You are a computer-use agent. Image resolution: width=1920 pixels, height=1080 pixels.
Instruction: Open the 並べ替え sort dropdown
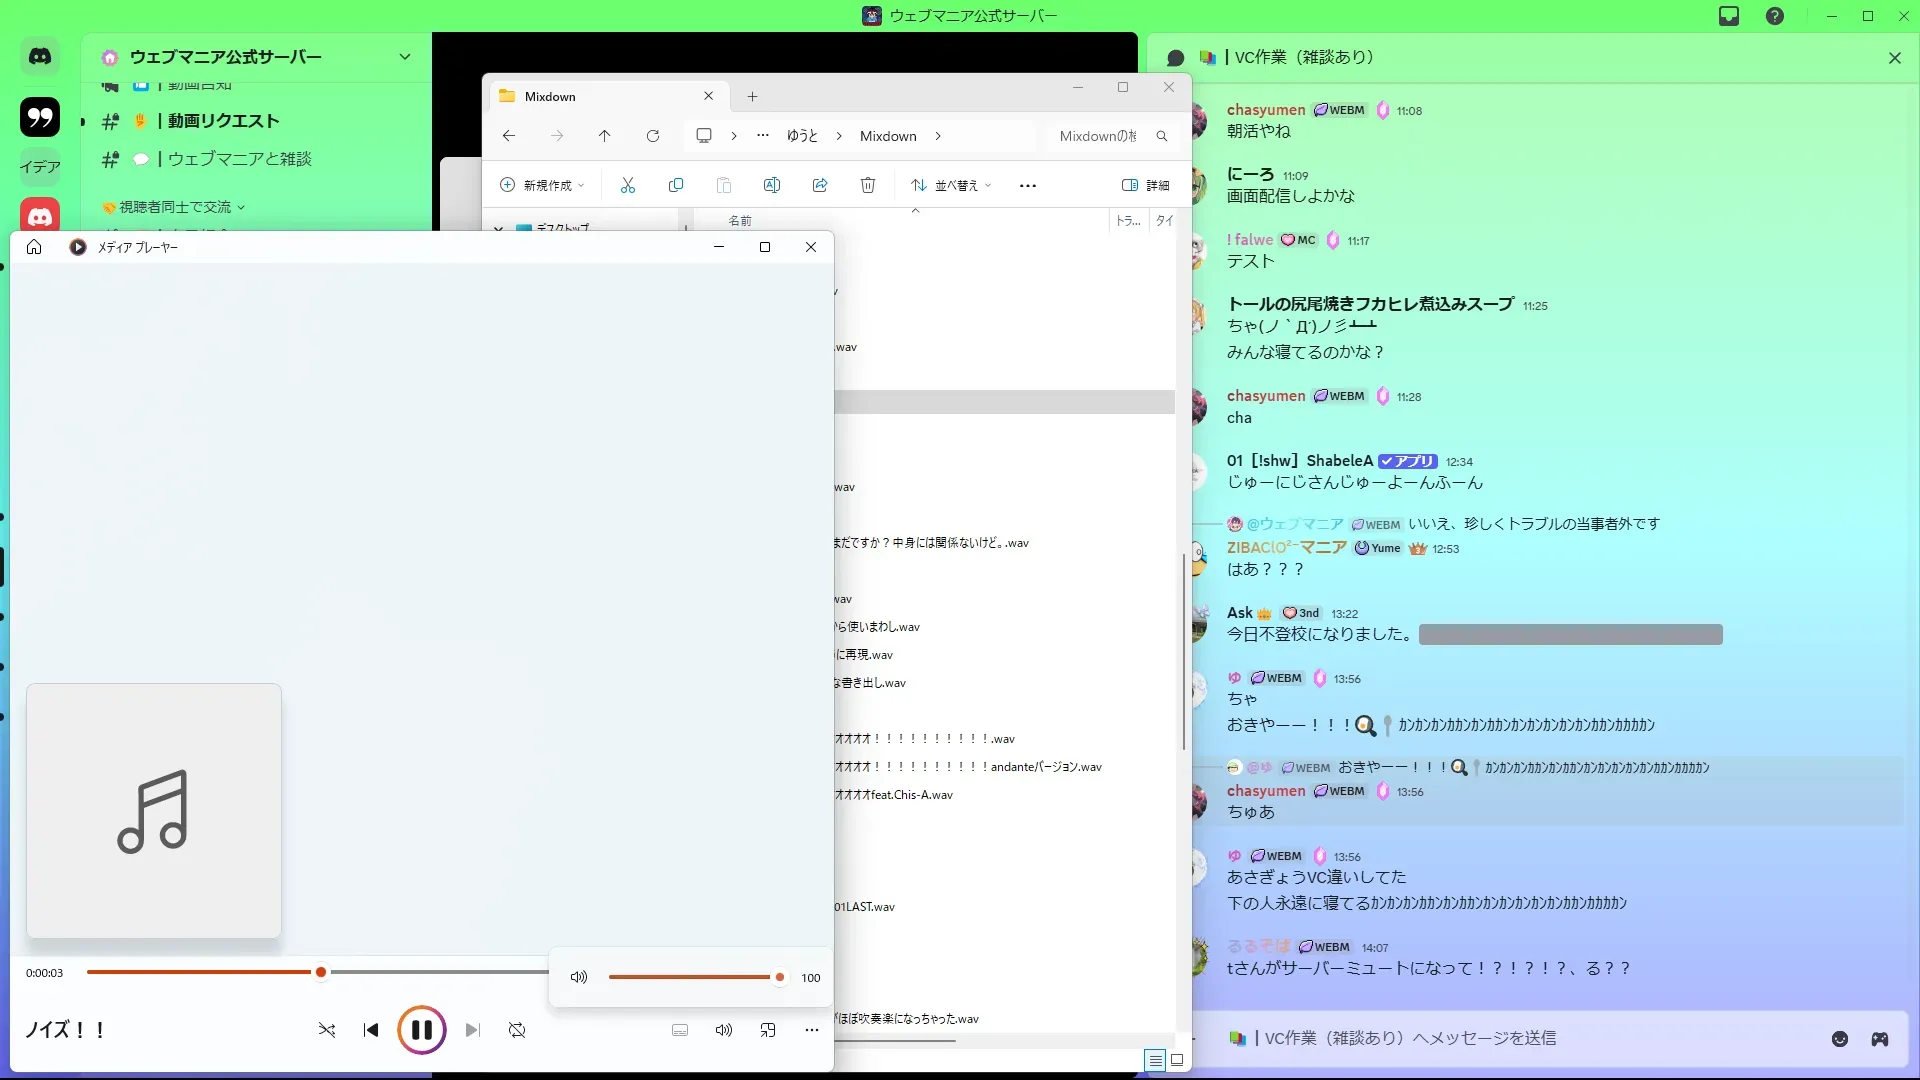(951, 185)
